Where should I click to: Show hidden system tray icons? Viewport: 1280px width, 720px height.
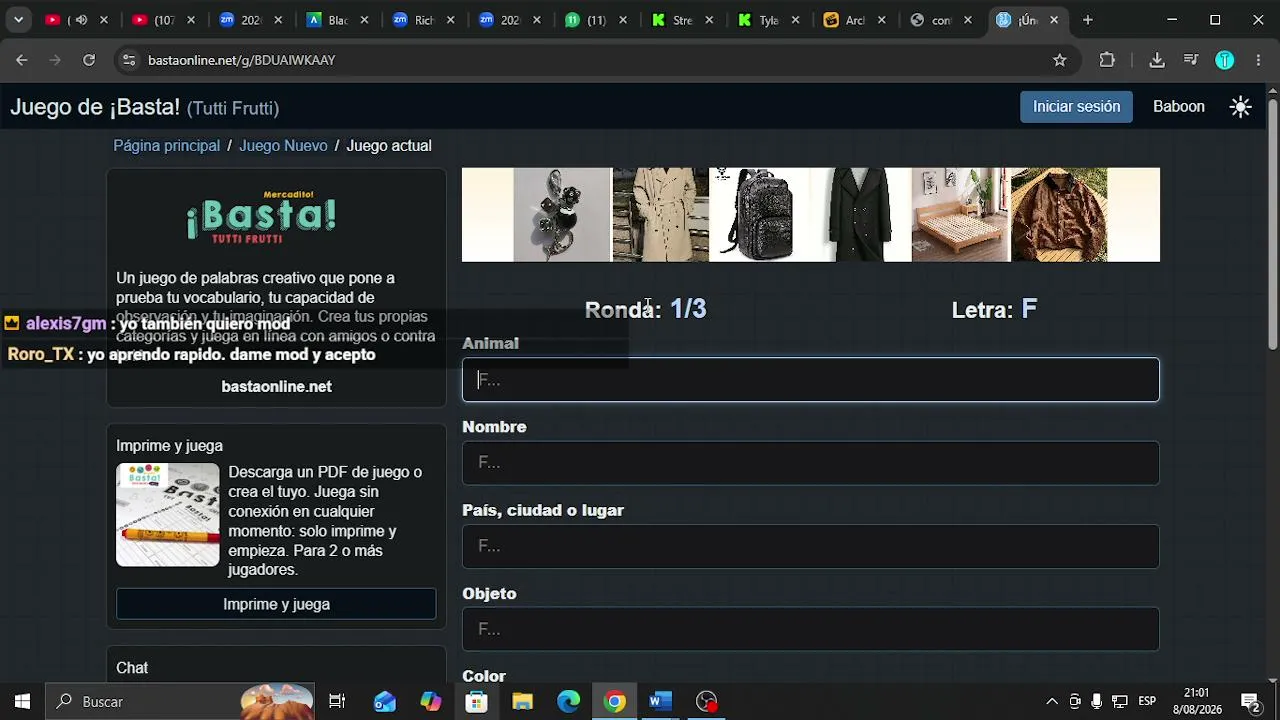point(1052,701)
